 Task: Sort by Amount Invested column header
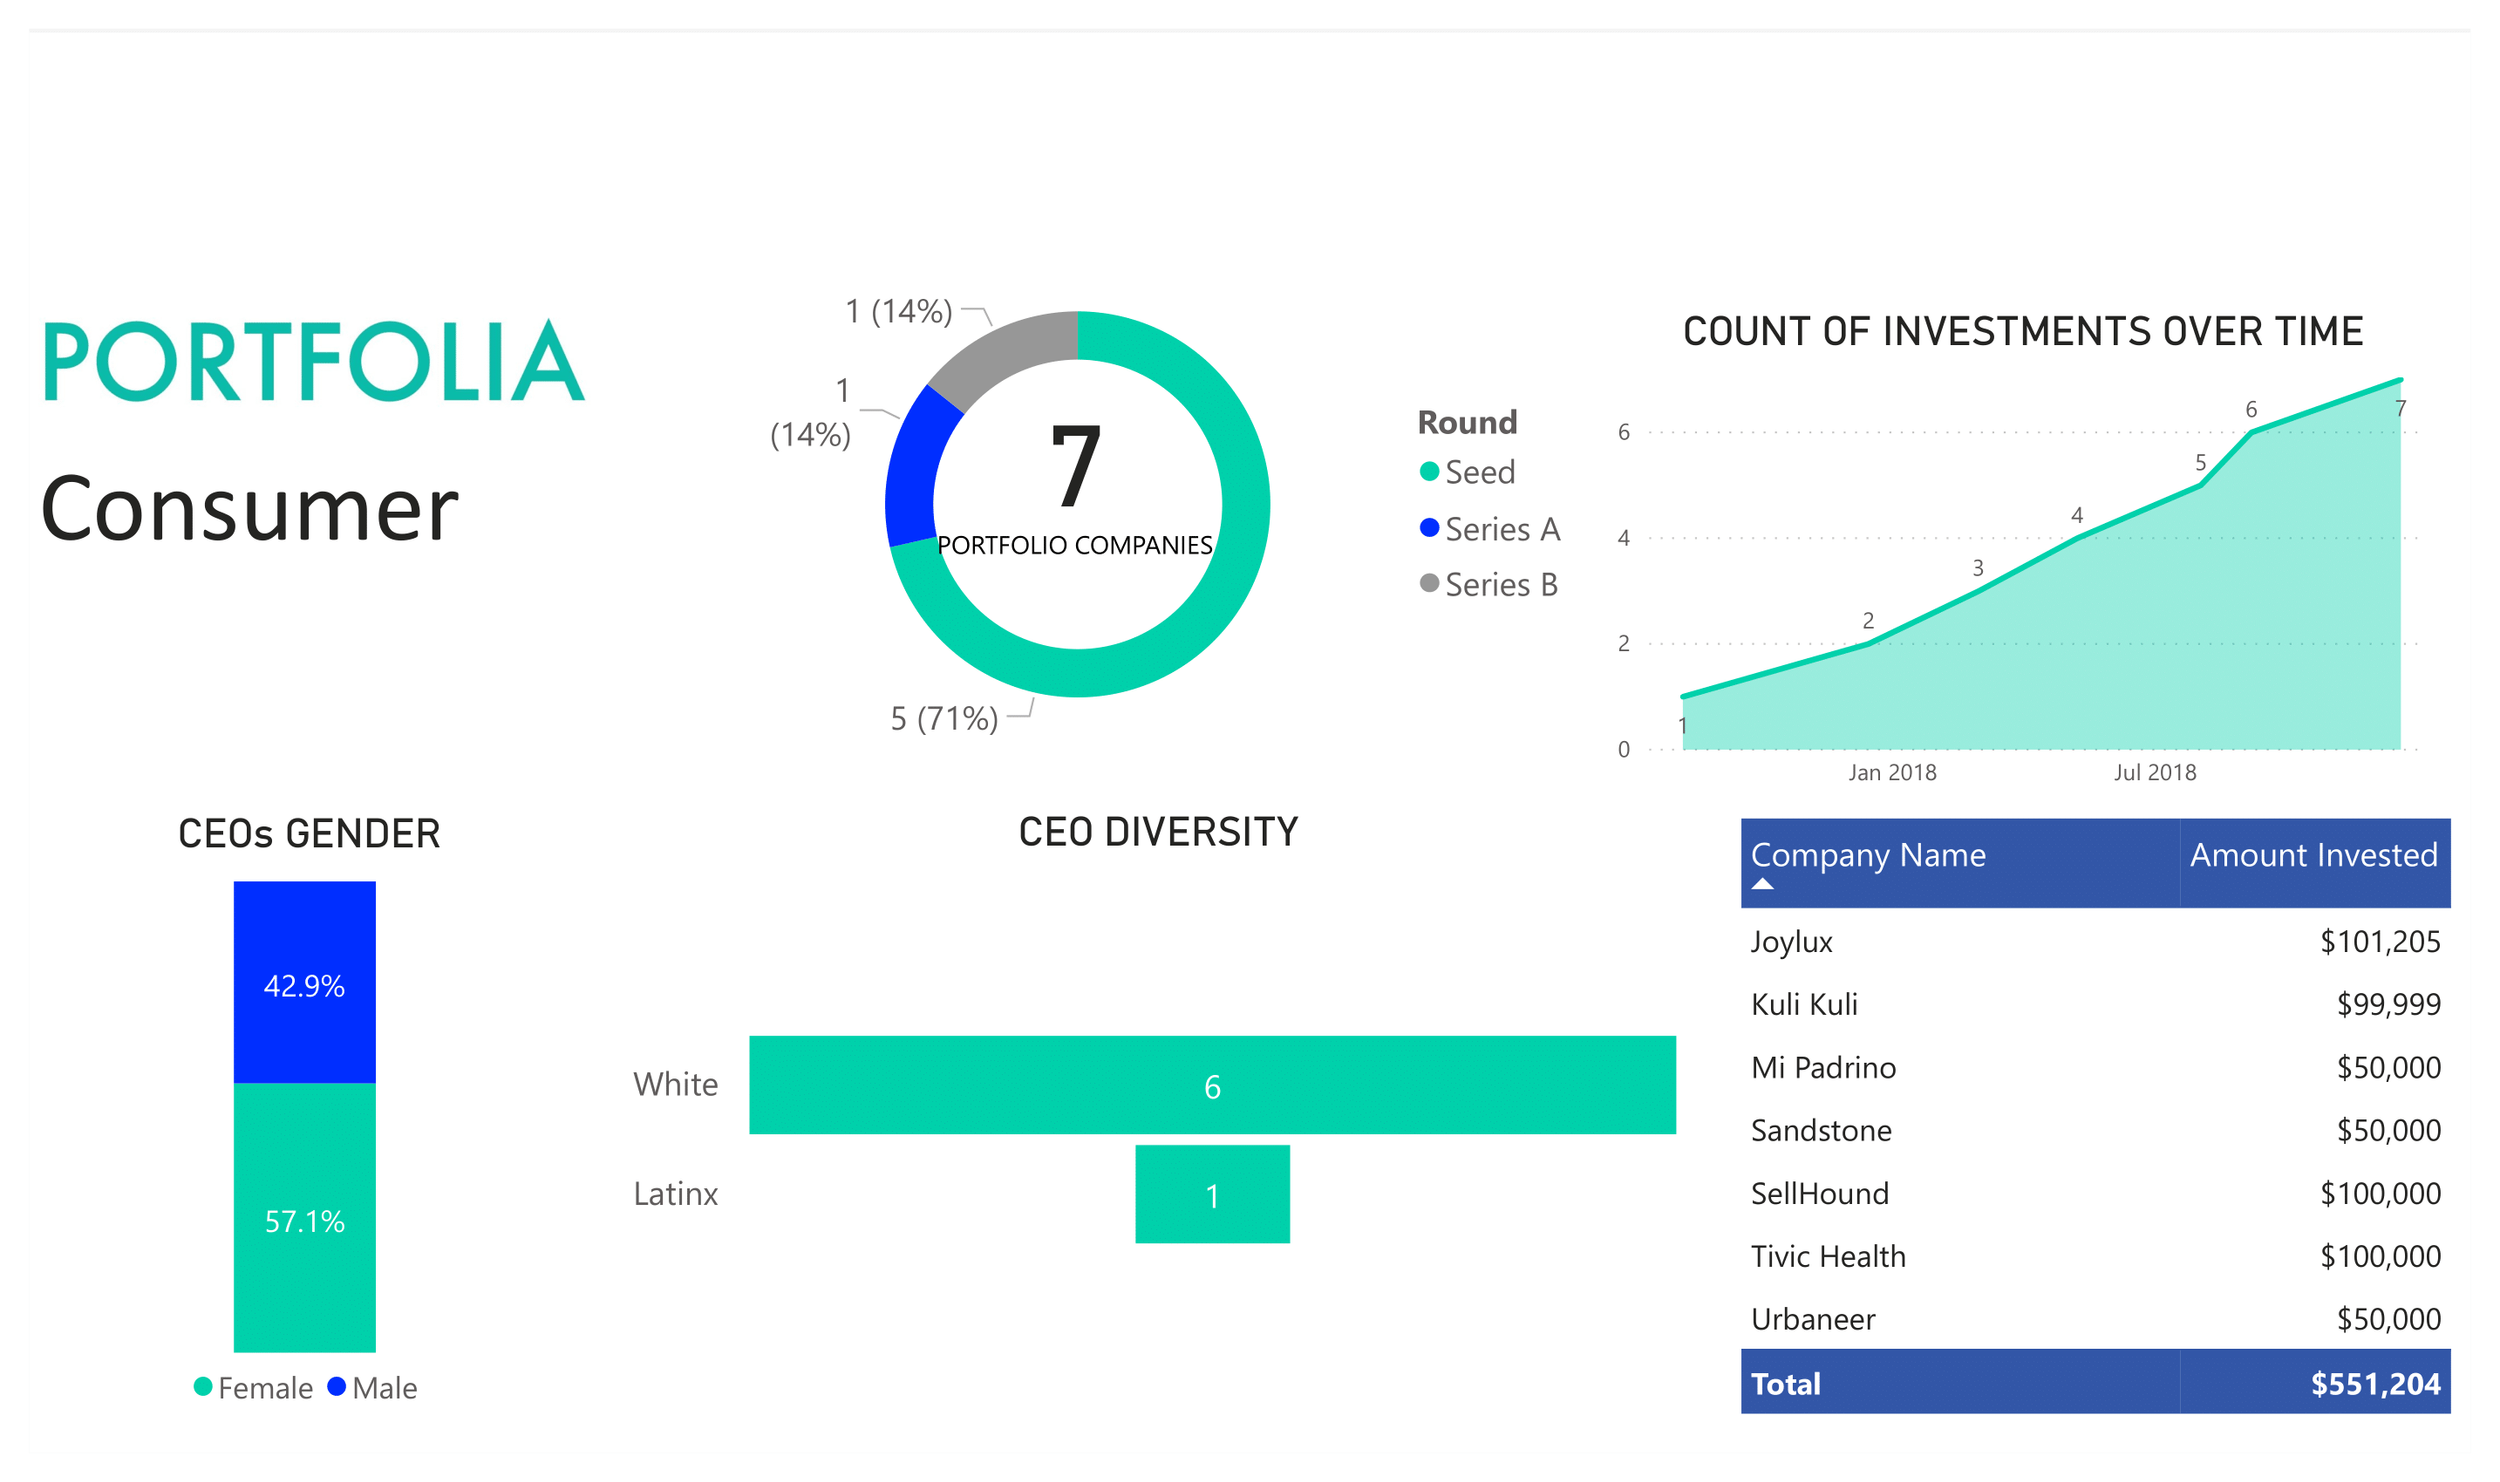pyautogui.click(x=2313, y=855)
